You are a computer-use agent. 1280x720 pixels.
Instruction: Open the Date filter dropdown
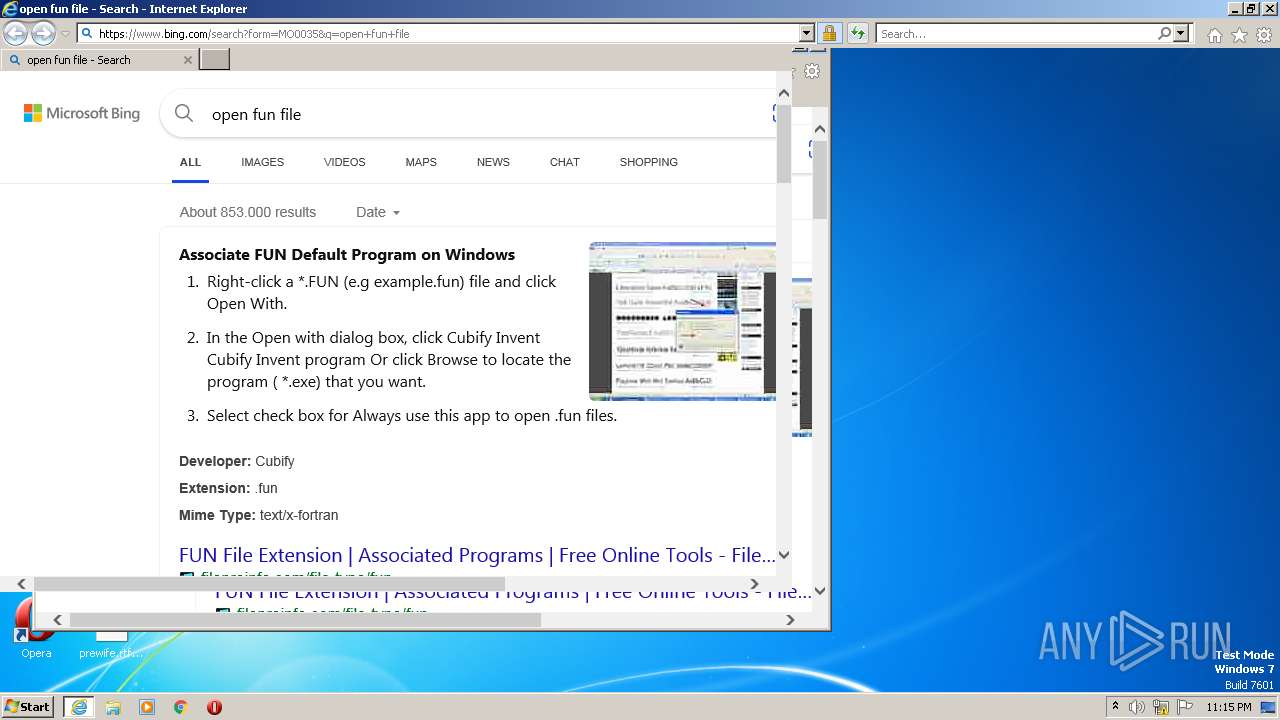(x=378, y=212)
